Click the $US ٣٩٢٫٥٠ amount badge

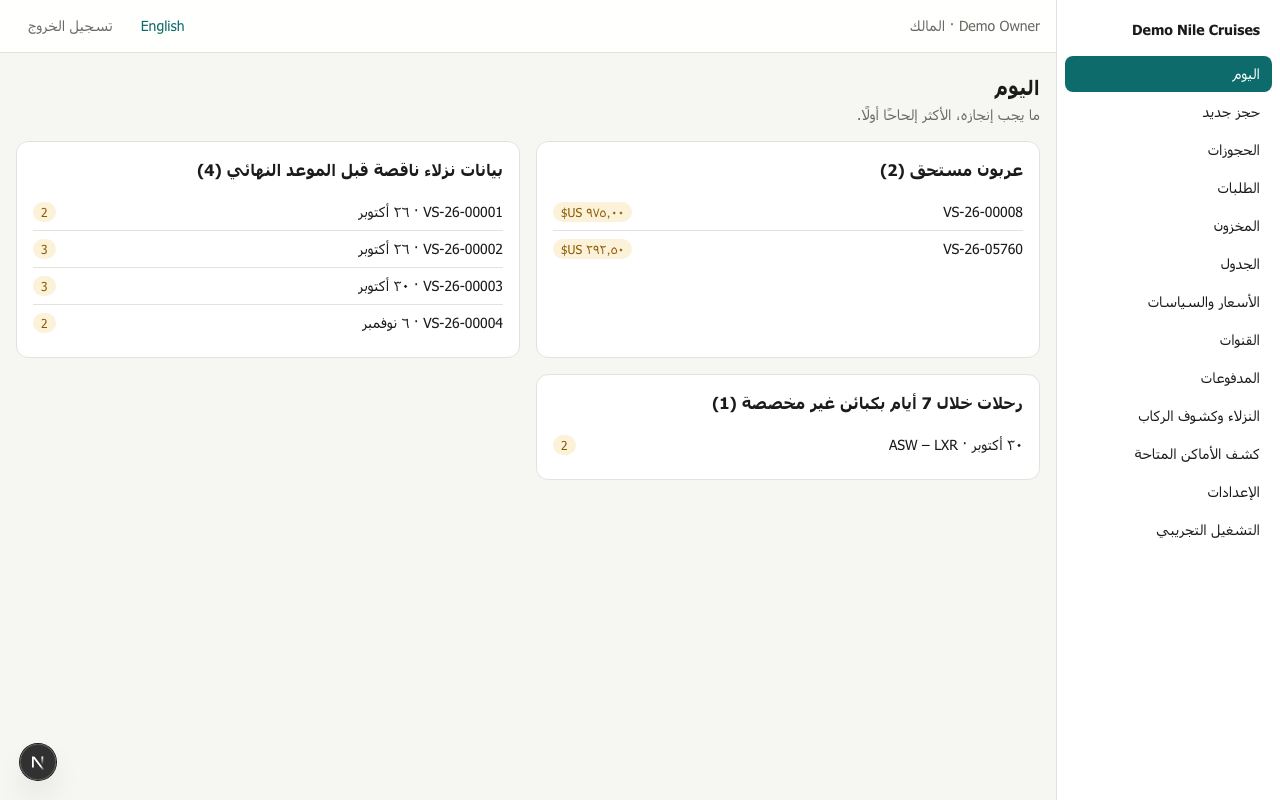point(592,249)
